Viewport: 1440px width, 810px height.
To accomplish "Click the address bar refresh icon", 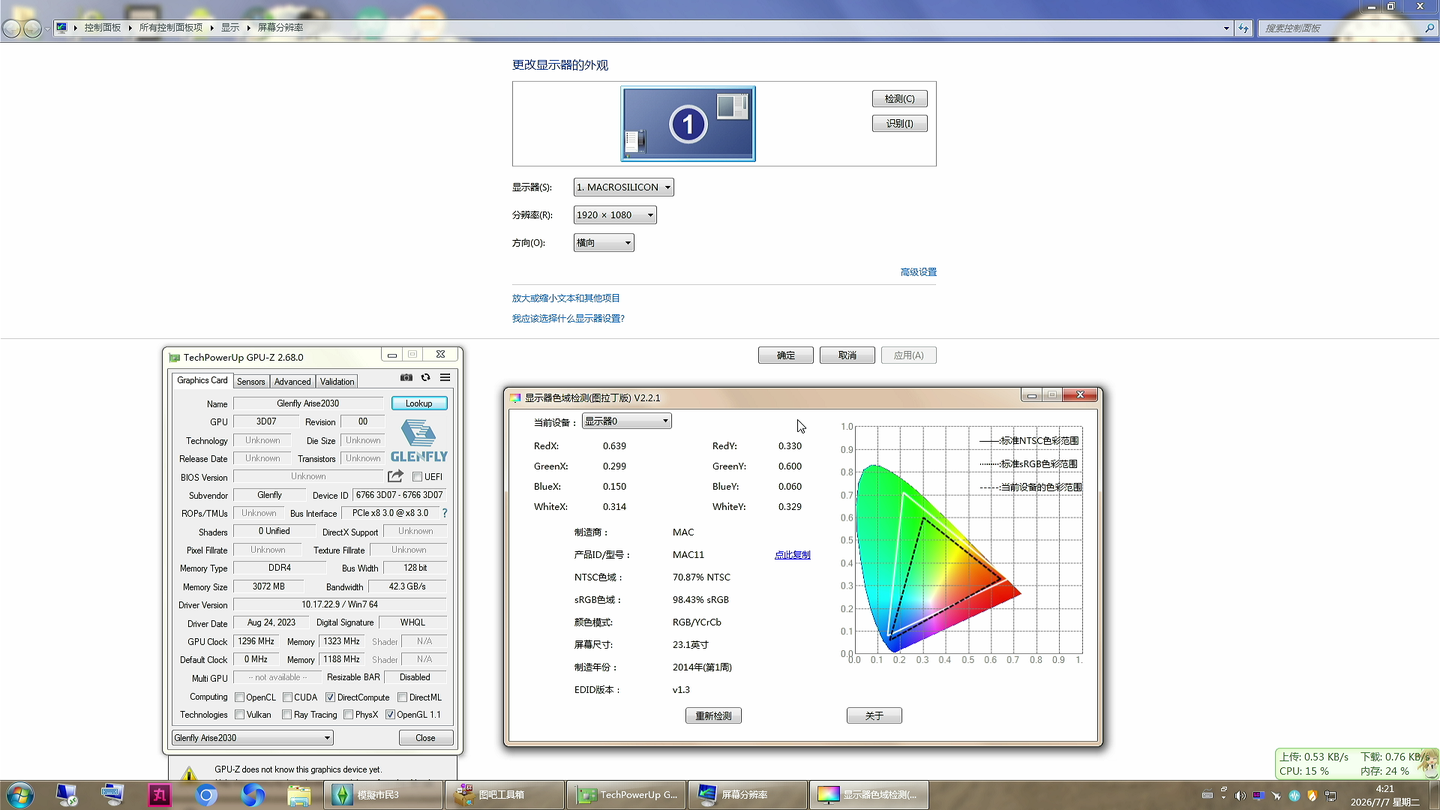I will 1243,28.
